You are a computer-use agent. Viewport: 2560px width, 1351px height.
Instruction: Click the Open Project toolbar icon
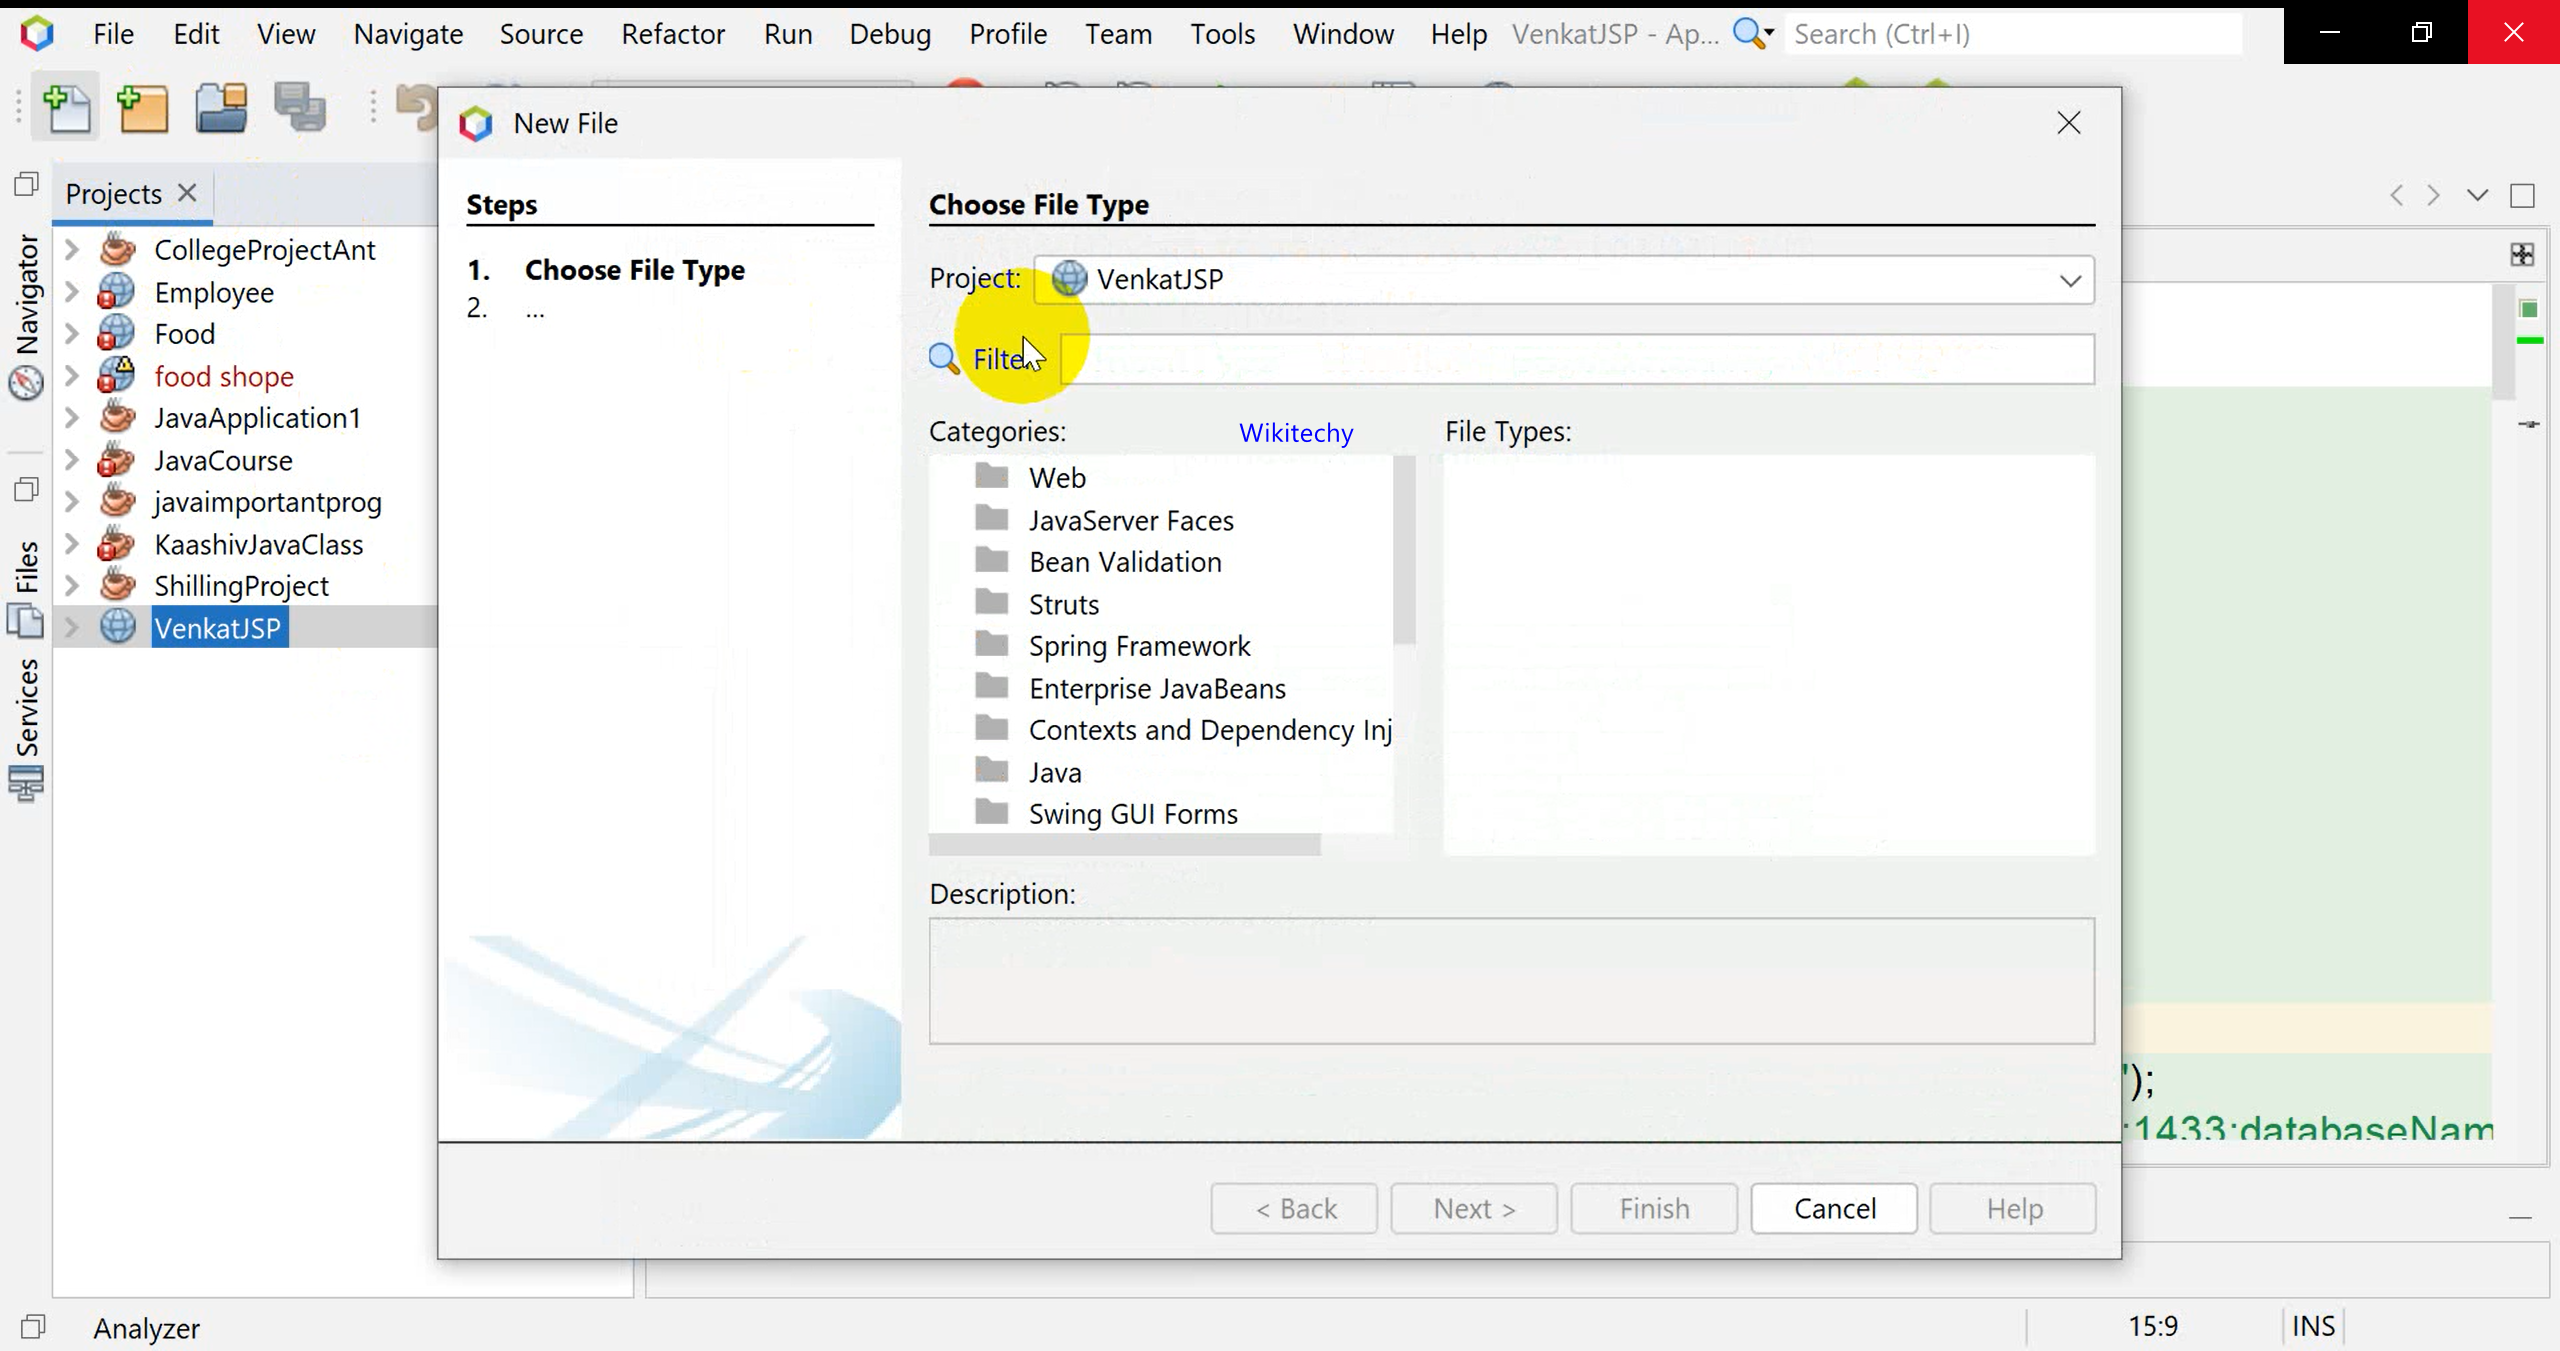(221, 108)
